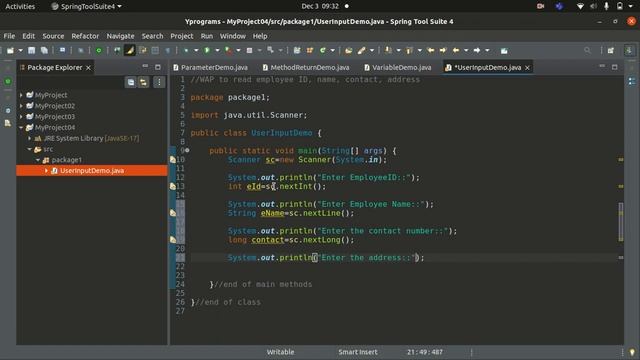Expand the MyProject tree node
This screenshot has width=640, height=360.
coord(21,95)
